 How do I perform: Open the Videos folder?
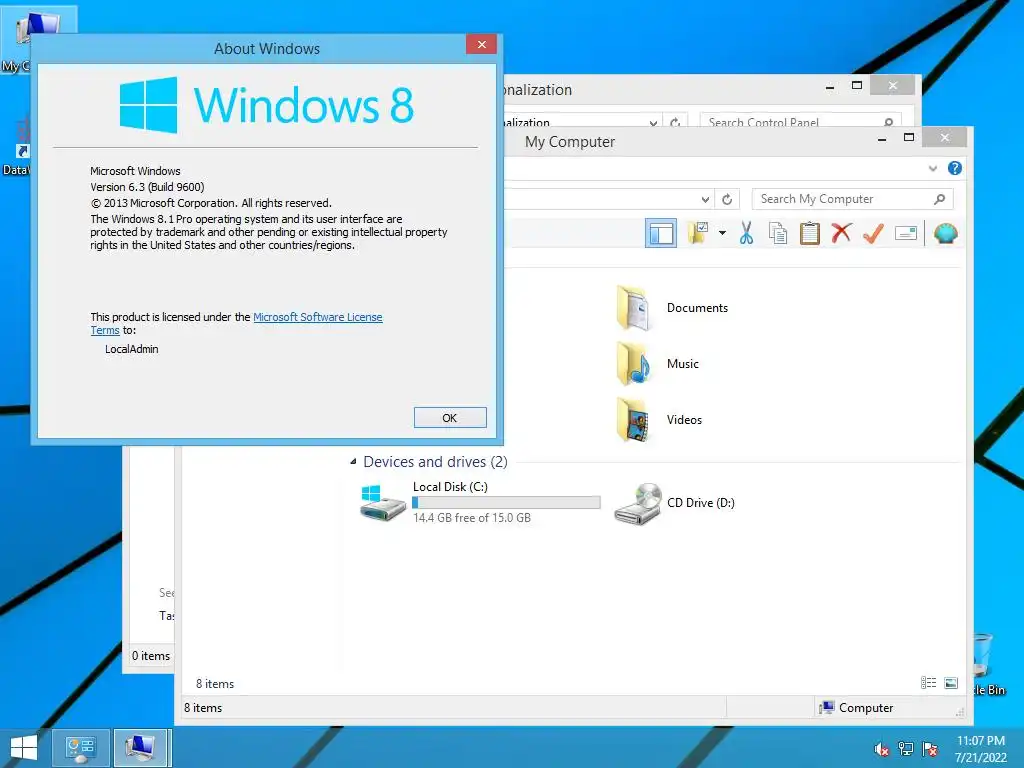[659, 420]
